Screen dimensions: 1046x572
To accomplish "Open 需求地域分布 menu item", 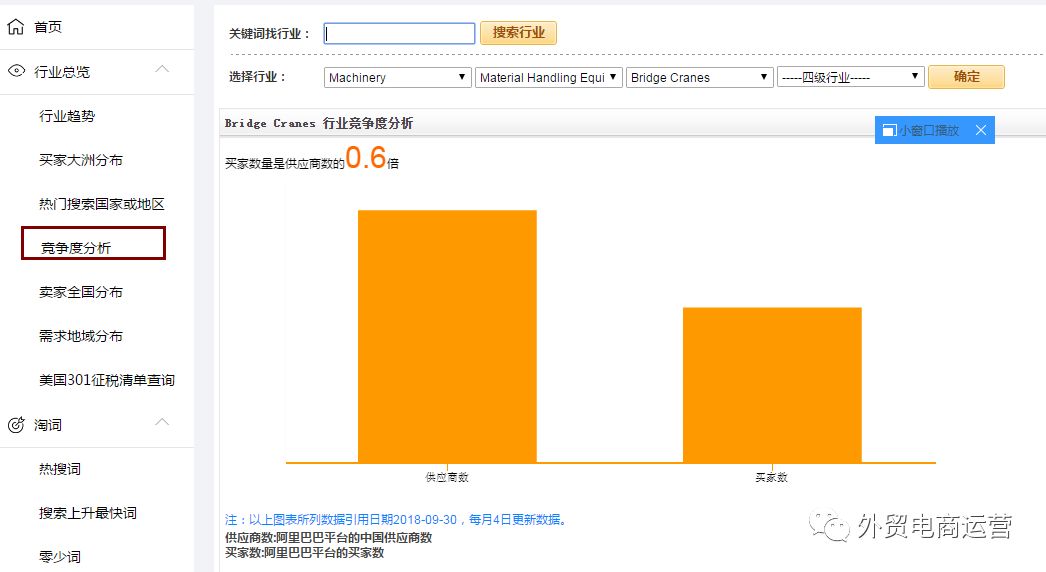I will click(x=81, y=336).
